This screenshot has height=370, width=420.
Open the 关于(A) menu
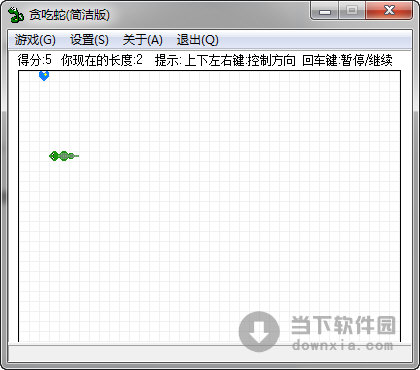142,40
